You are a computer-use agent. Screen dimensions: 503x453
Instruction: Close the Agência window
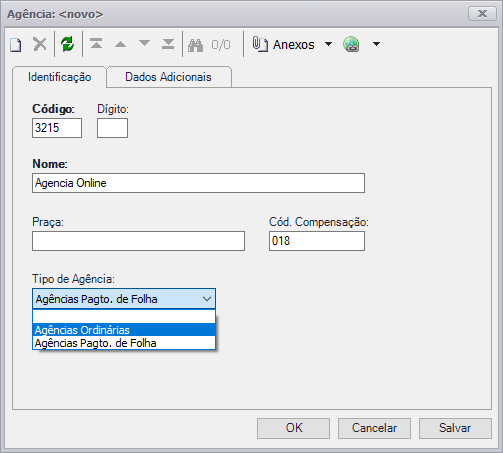click(x=482, y=14)
